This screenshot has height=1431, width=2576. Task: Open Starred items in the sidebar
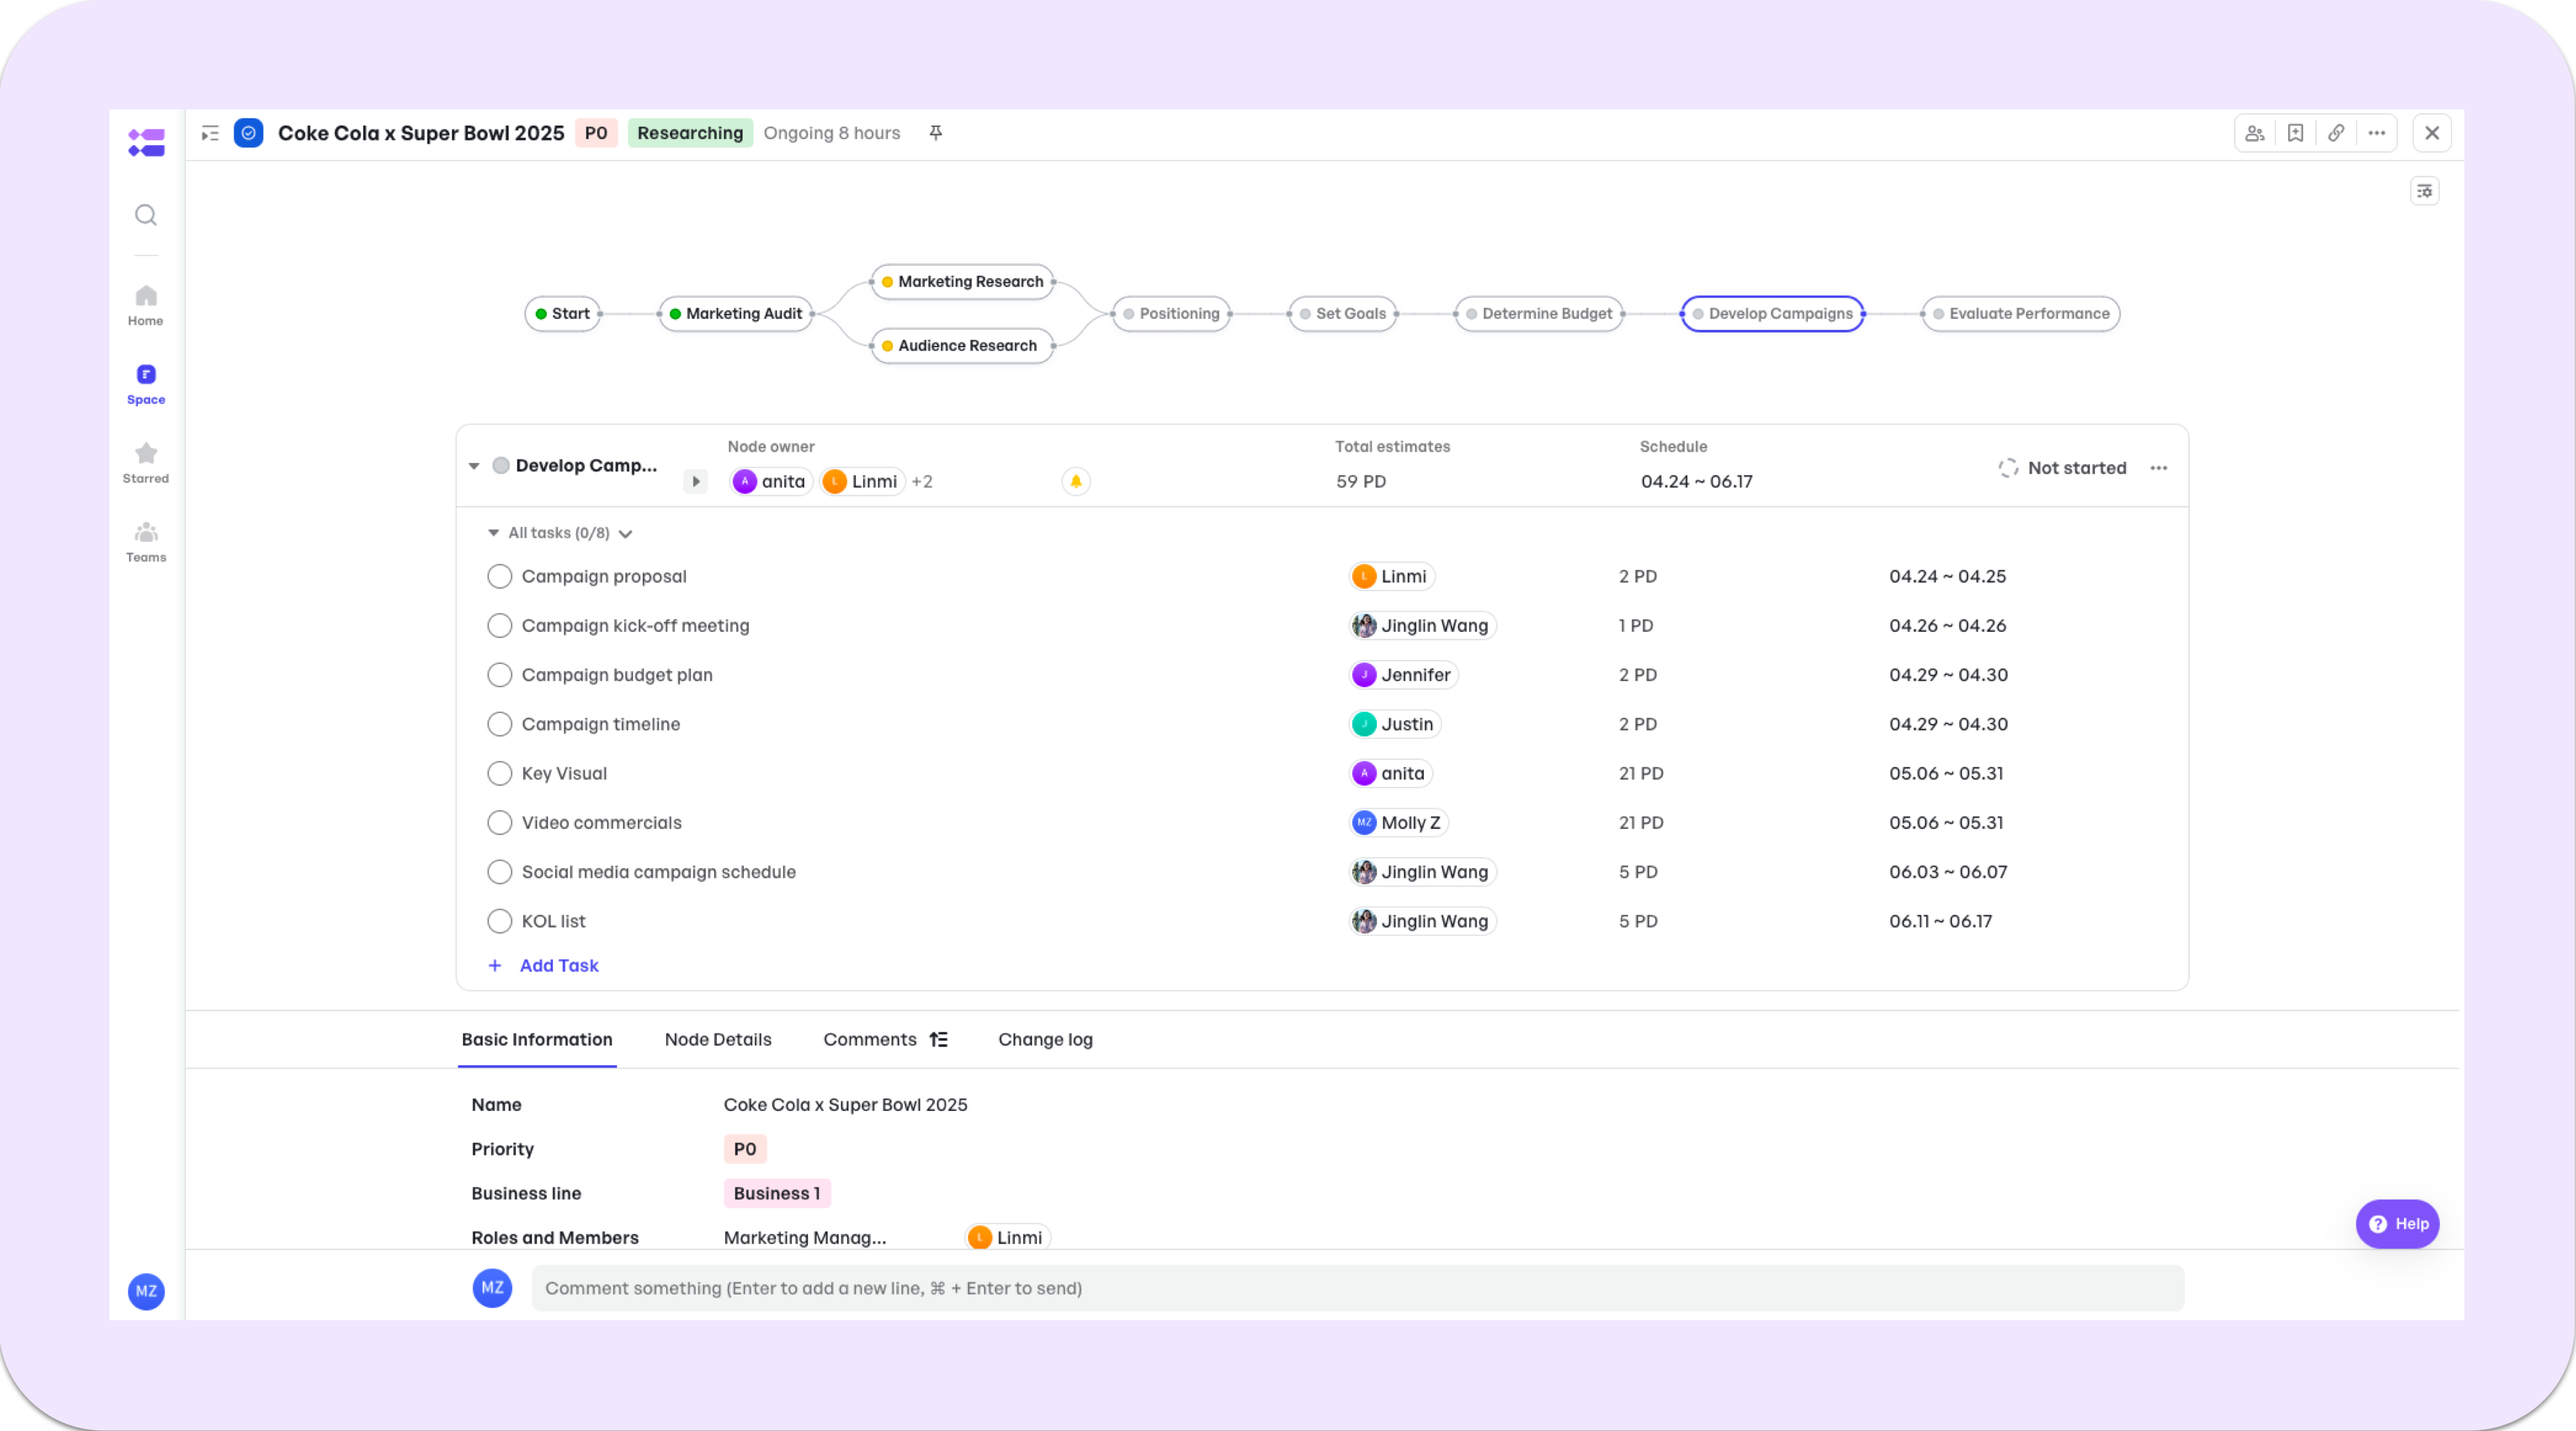146,463
